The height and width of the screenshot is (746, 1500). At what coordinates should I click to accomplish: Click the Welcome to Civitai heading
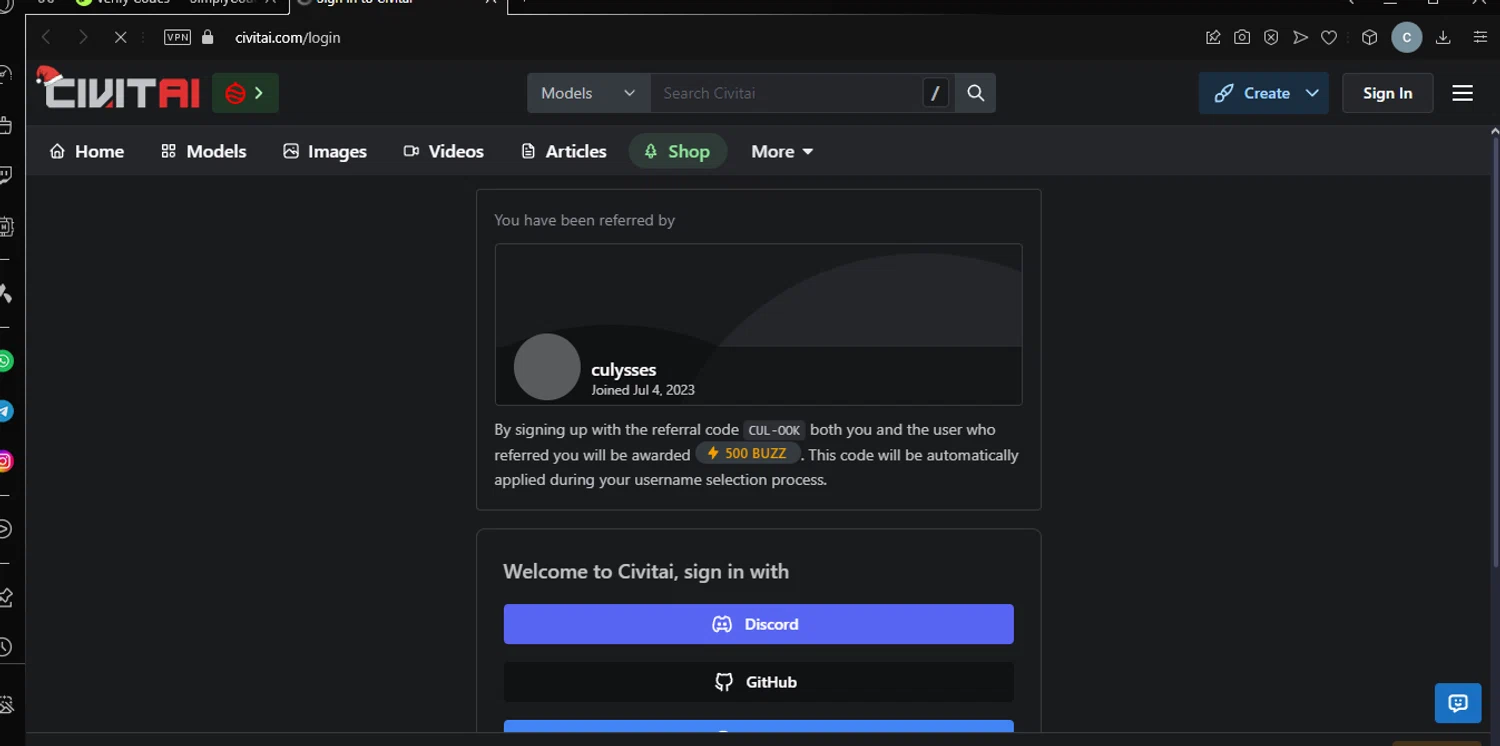click(646, 571)
